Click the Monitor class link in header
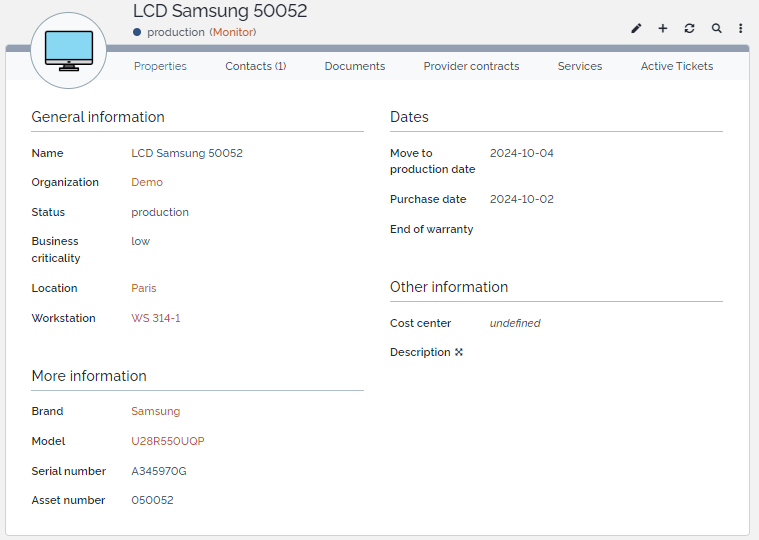The width and height of the screenshot is (759, 540). [x=233, y=32]
